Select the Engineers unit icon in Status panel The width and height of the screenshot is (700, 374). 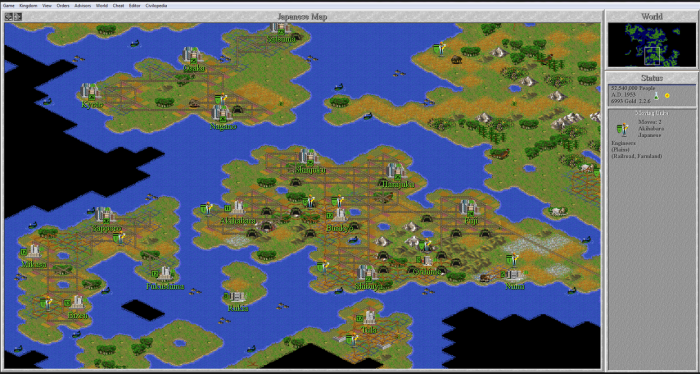pos(620,130)
